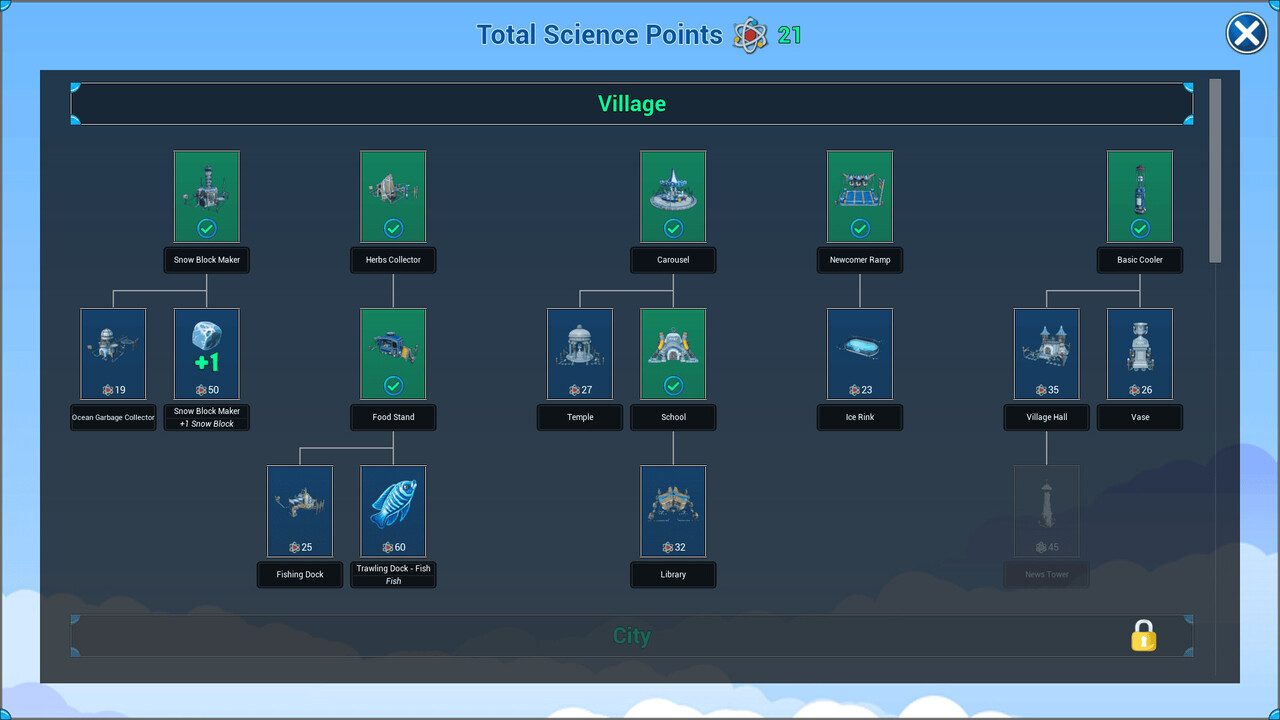Click the greyed-out News Tower icon
1280x720 pixels.
[1047, 510]
